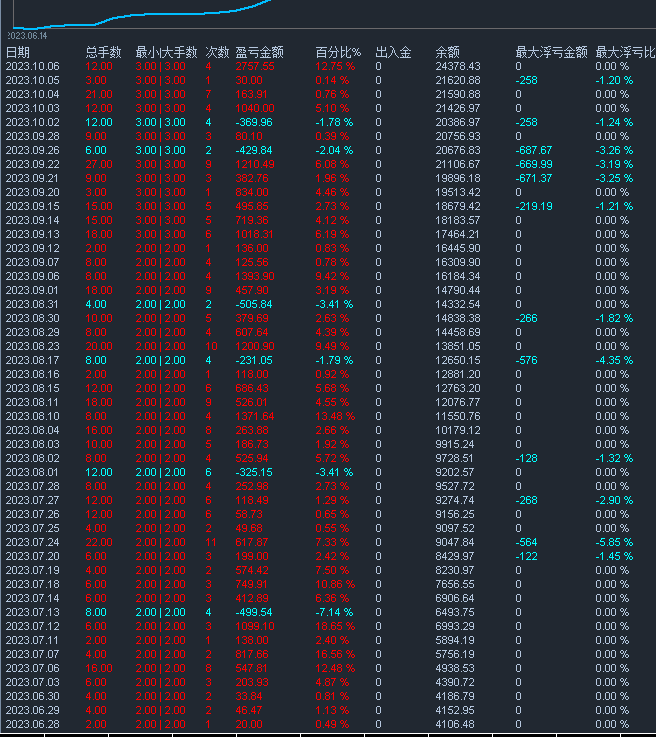Click the balance value 10179.12
Viewport: 656px width, 737px height.
[458, 431]
